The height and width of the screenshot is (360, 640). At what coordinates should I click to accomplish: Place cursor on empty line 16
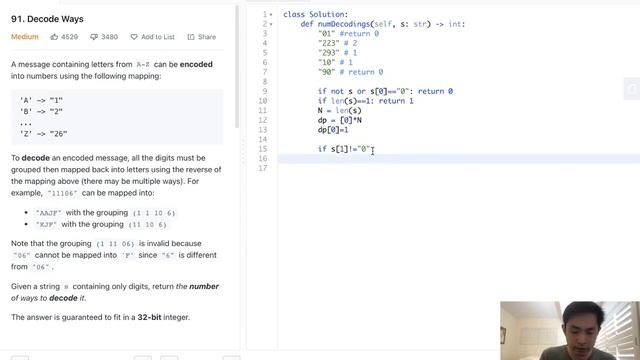tap(459, 158)
